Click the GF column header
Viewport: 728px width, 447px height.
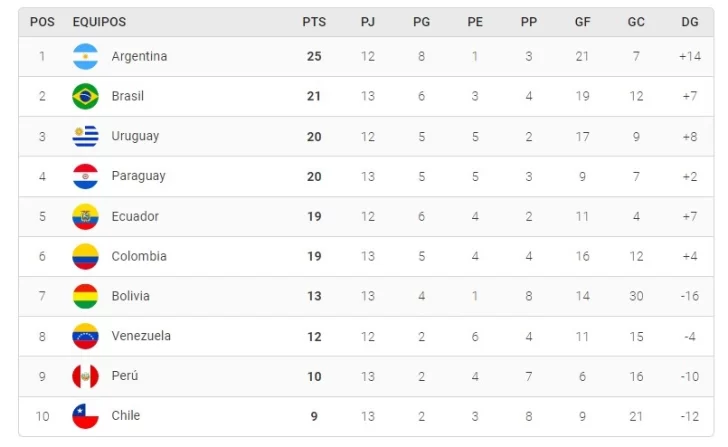tap(582, 22)
